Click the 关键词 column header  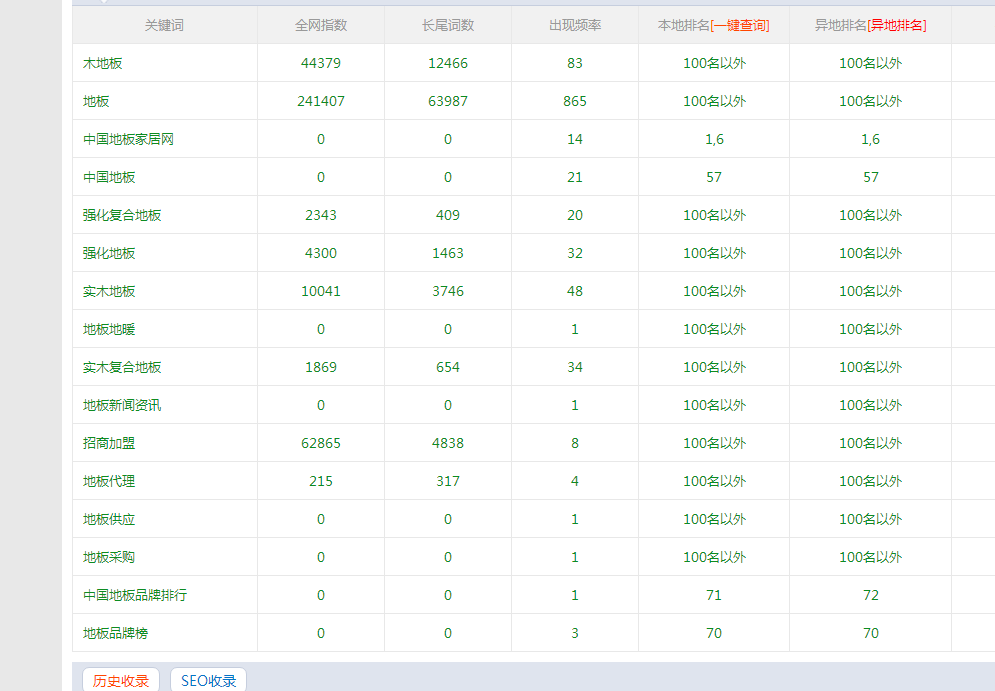164,25
